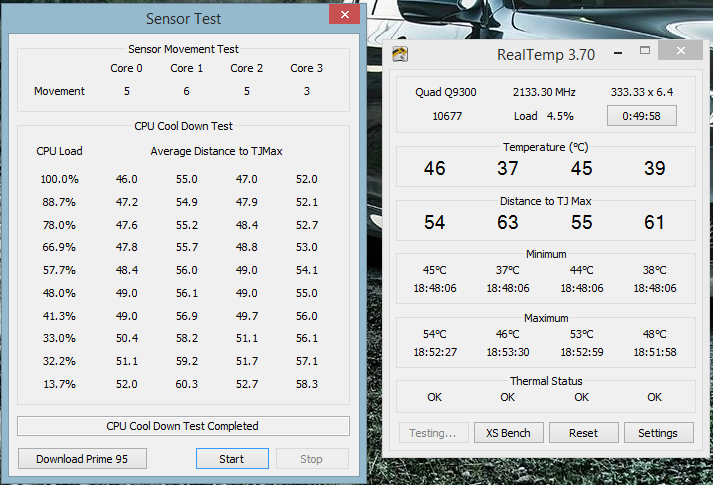Click the 37 temperature reading
The width and height of the screenshot is (713, 485).
click(508, 168)
